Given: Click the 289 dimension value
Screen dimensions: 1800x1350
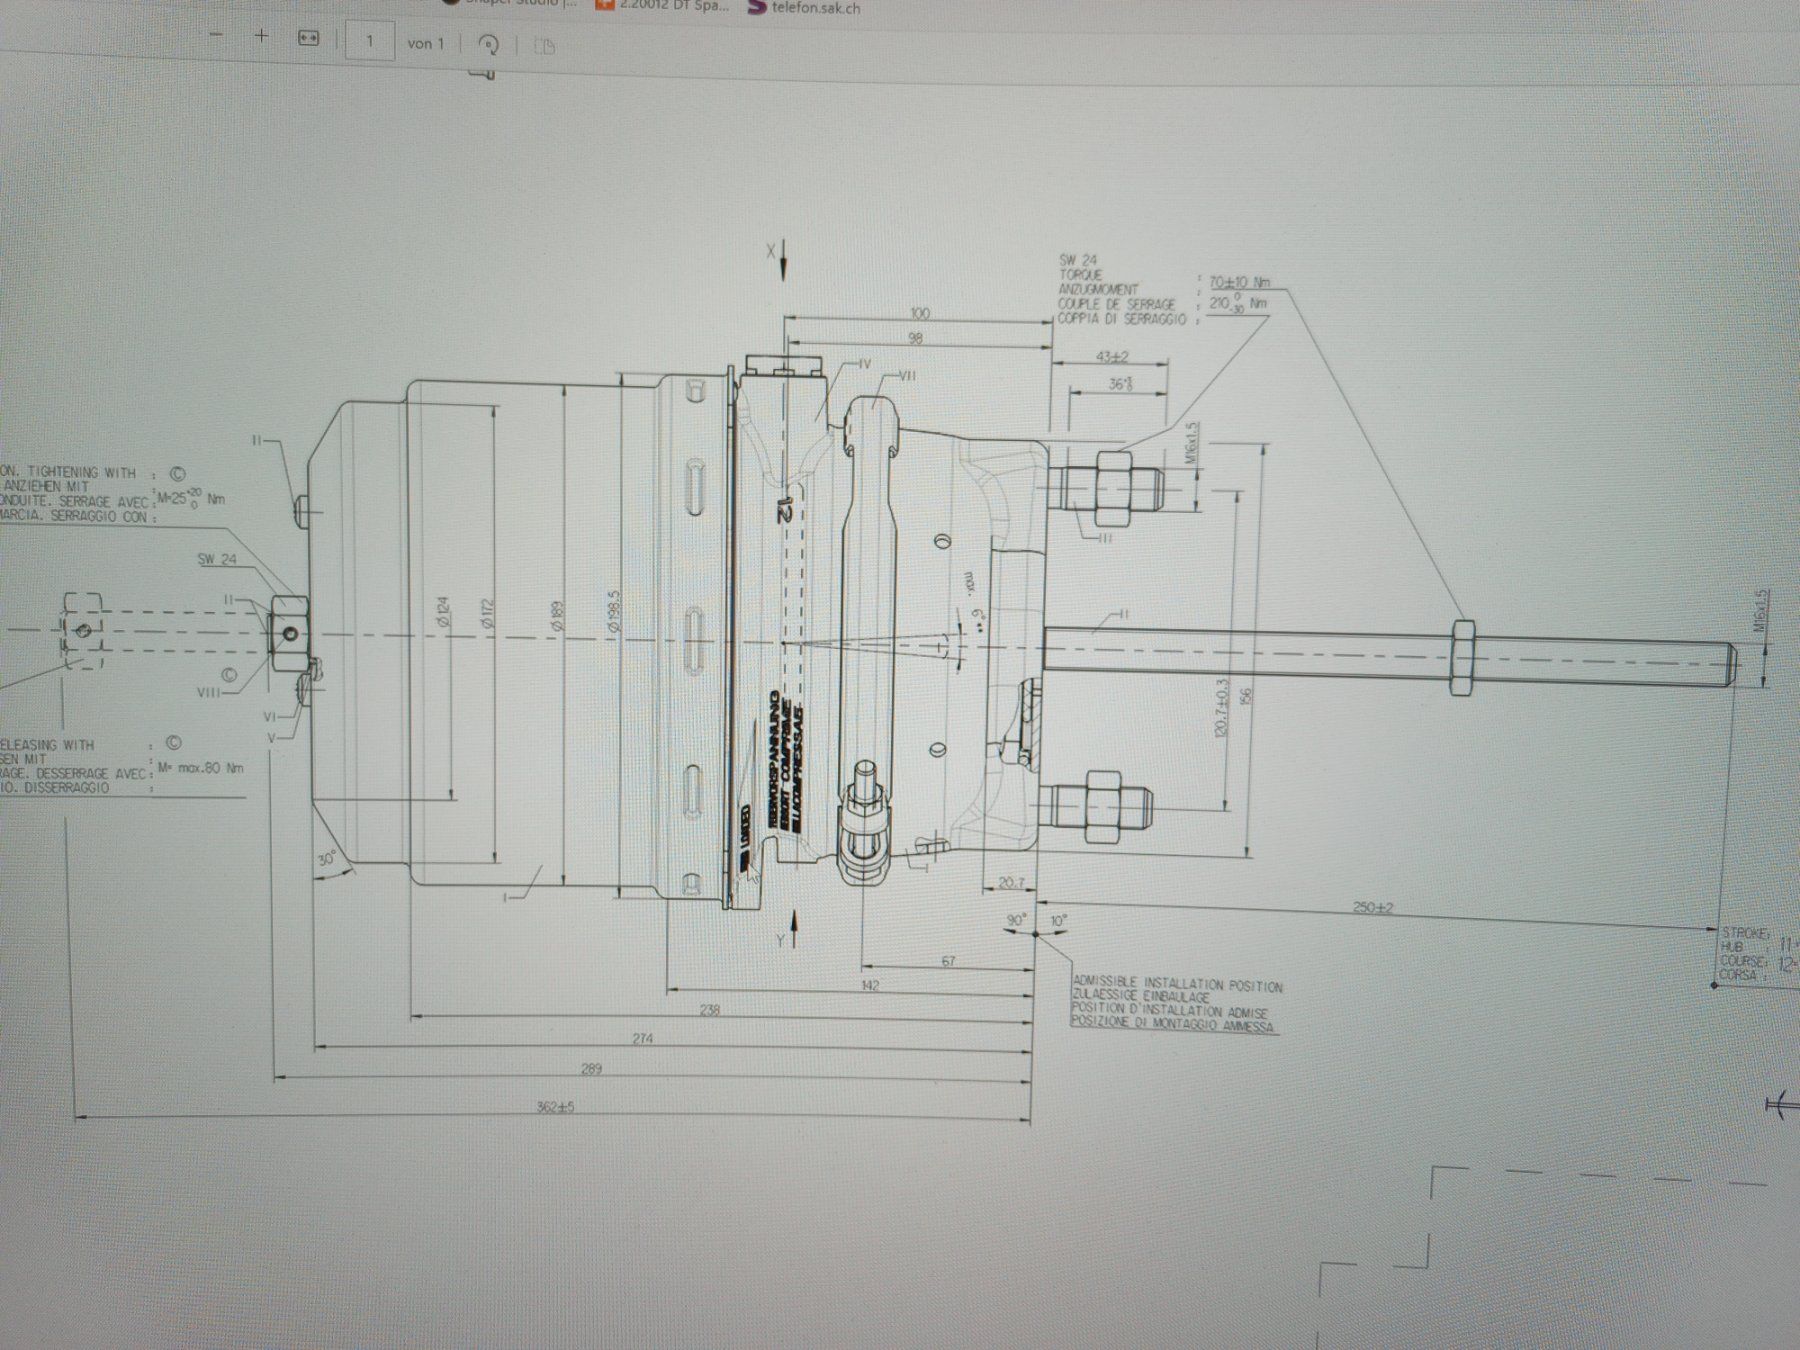Looking at the screenshot, I should [x=591, y=1069].
